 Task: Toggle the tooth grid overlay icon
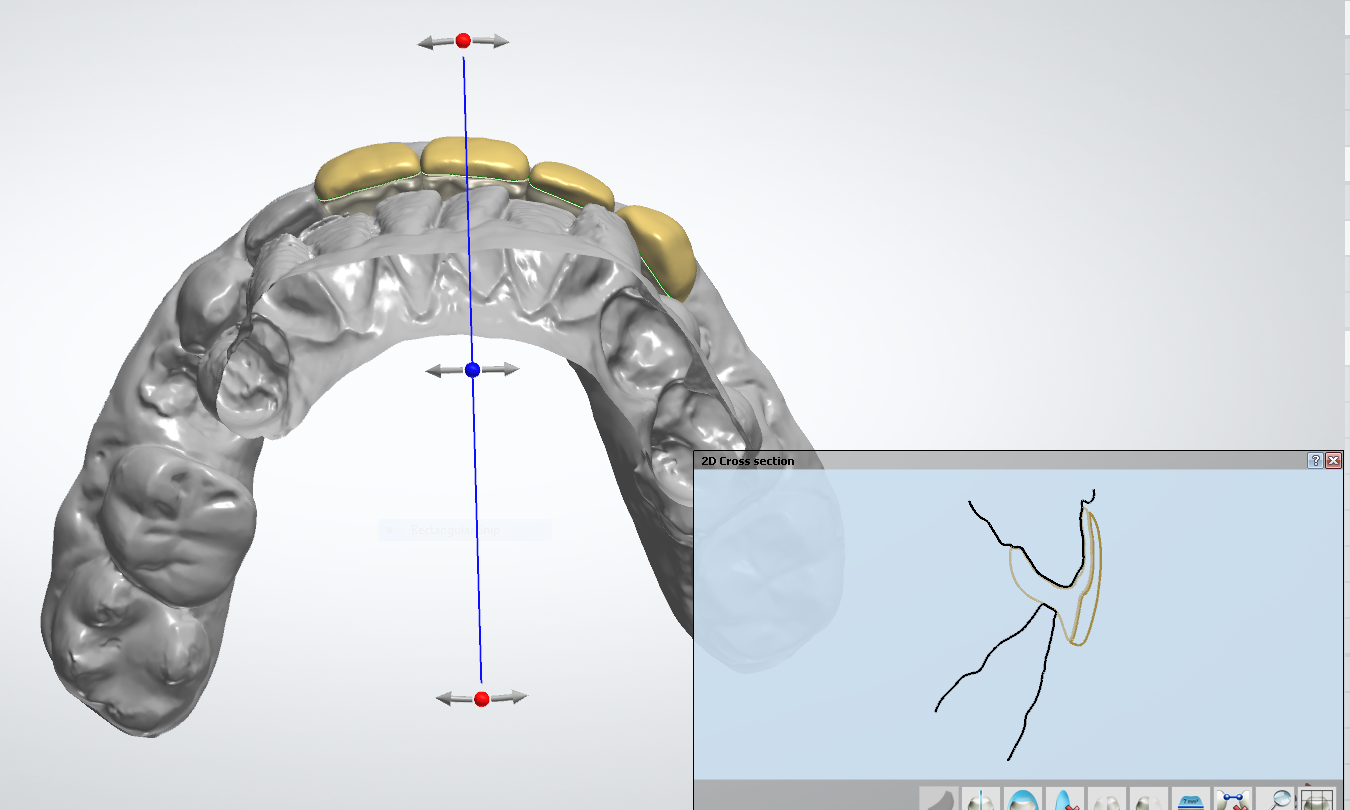(1317, 798)
